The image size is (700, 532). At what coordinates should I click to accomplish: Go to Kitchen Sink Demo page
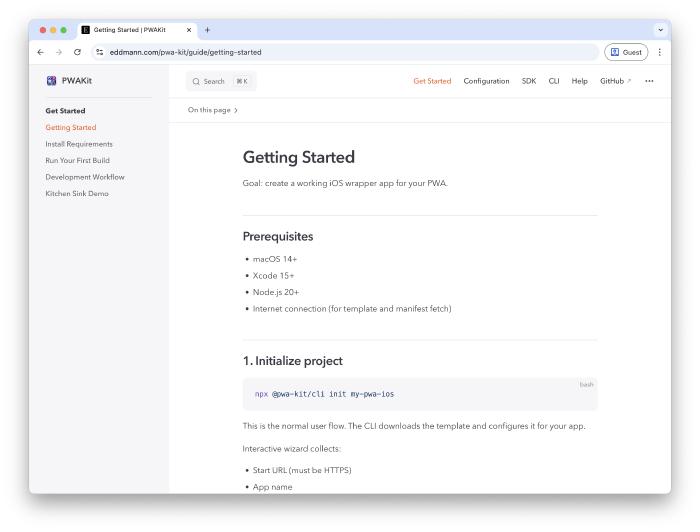77,193
